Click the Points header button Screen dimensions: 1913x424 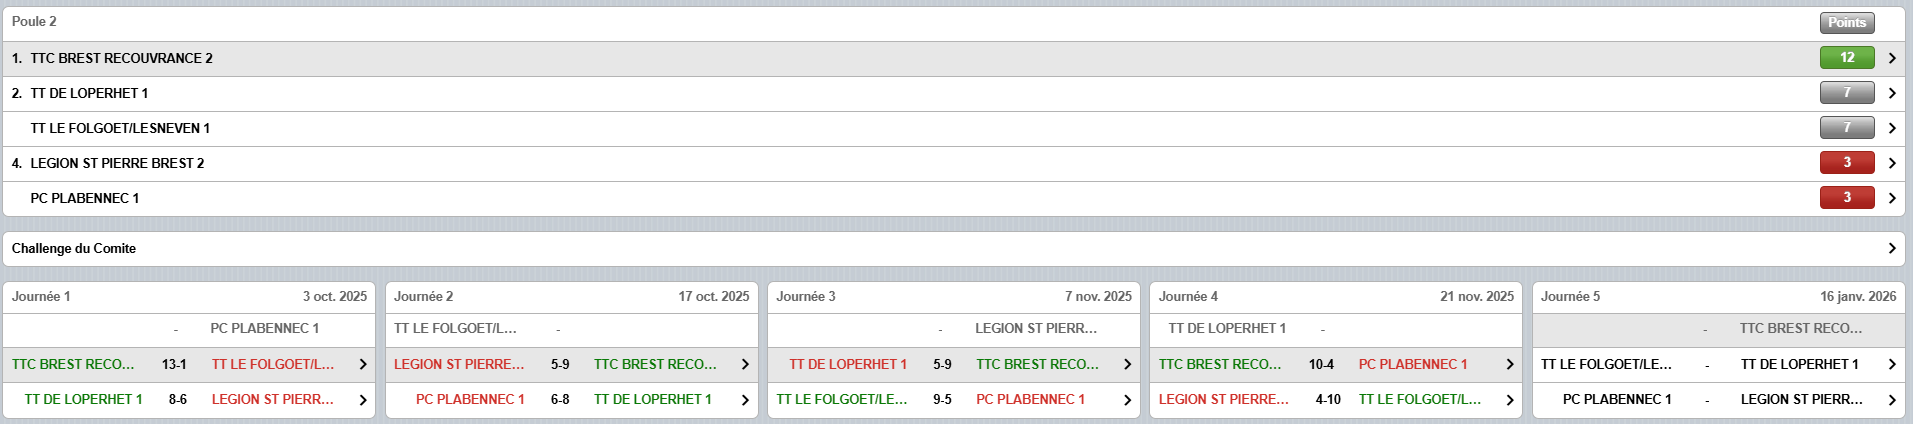point(1846,22)
